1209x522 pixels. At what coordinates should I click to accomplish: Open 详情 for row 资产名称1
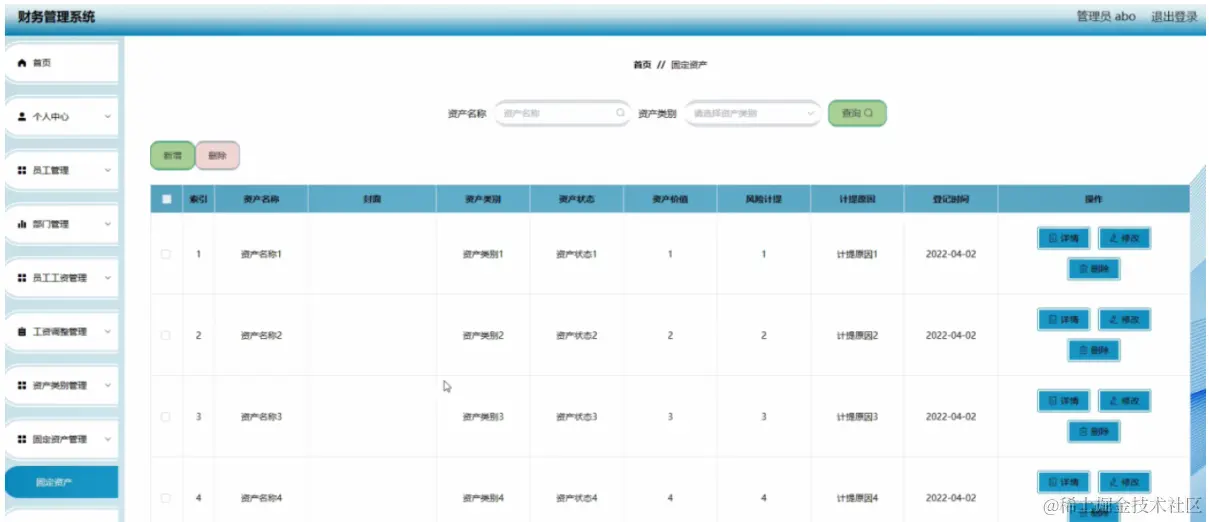point(1063,238)
